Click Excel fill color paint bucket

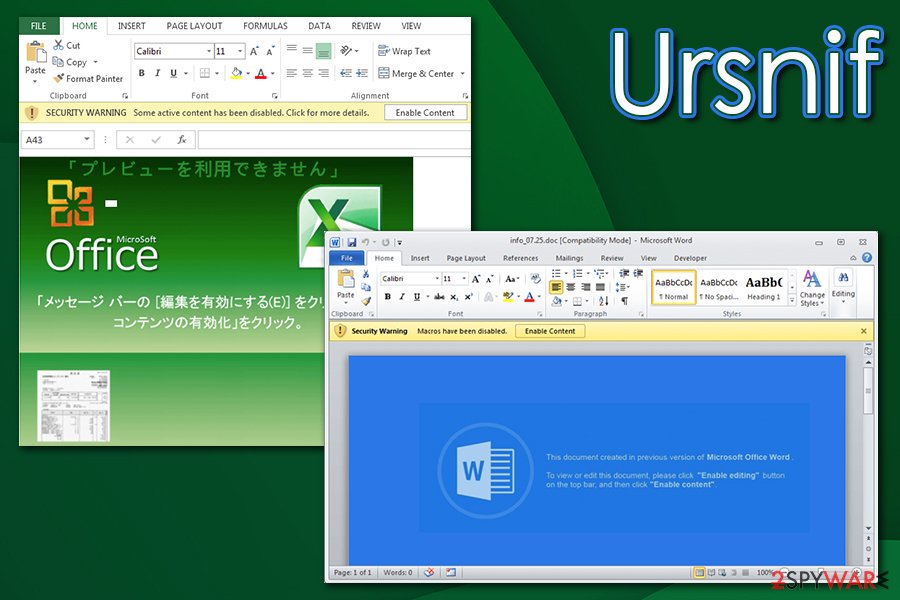tap(236, 73)
